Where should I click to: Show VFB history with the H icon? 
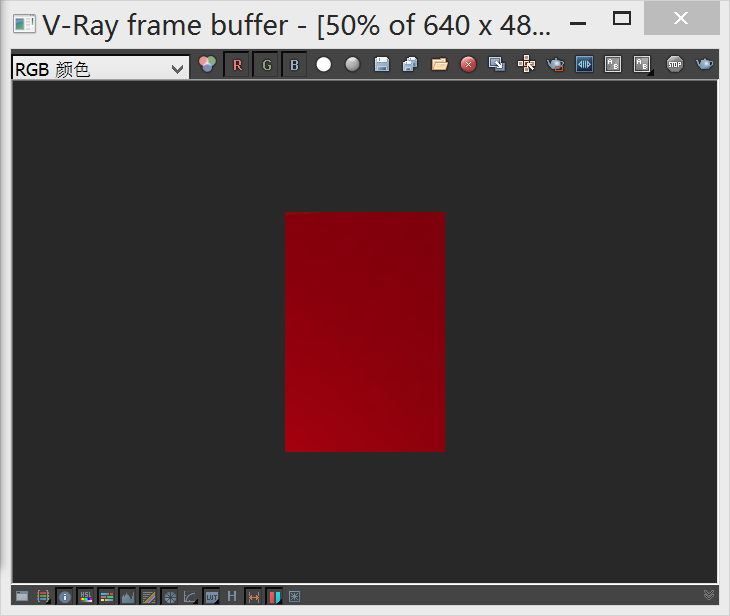[x=232, y=596]
